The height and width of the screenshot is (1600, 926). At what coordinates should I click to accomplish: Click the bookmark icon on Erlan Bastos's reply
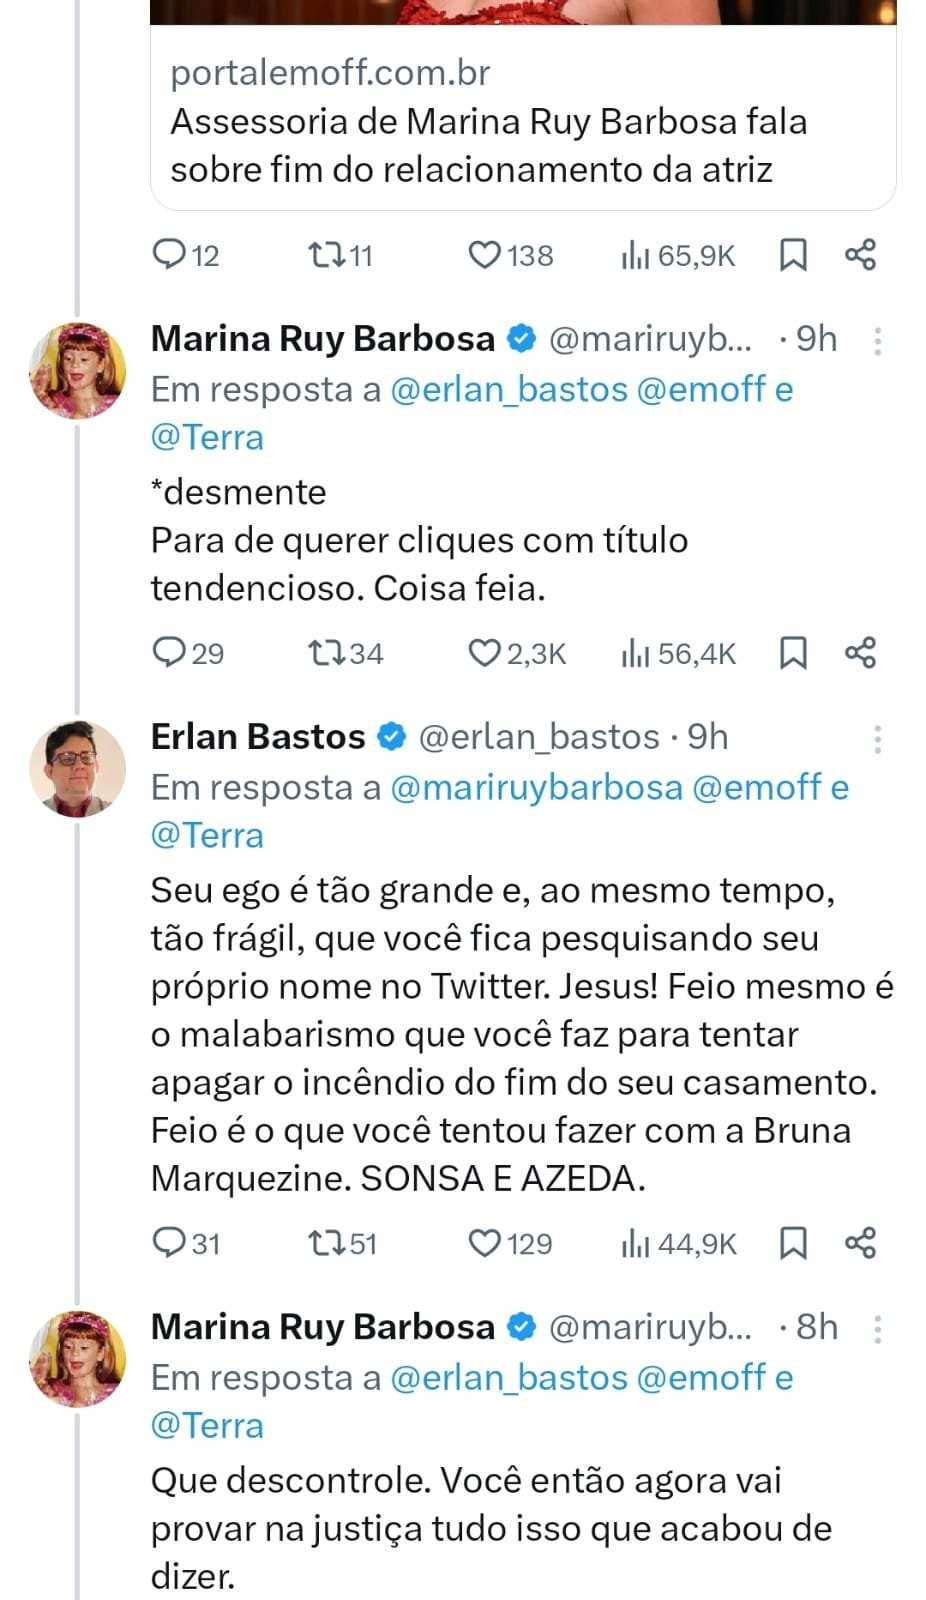(795, 1244)
